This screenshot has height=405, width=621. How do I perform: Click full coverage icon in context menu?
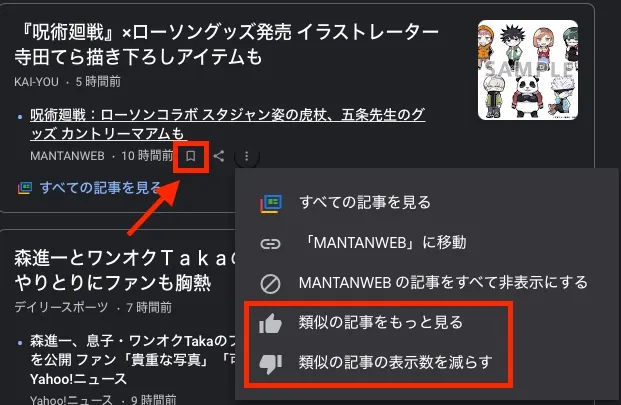click(271, 203)
